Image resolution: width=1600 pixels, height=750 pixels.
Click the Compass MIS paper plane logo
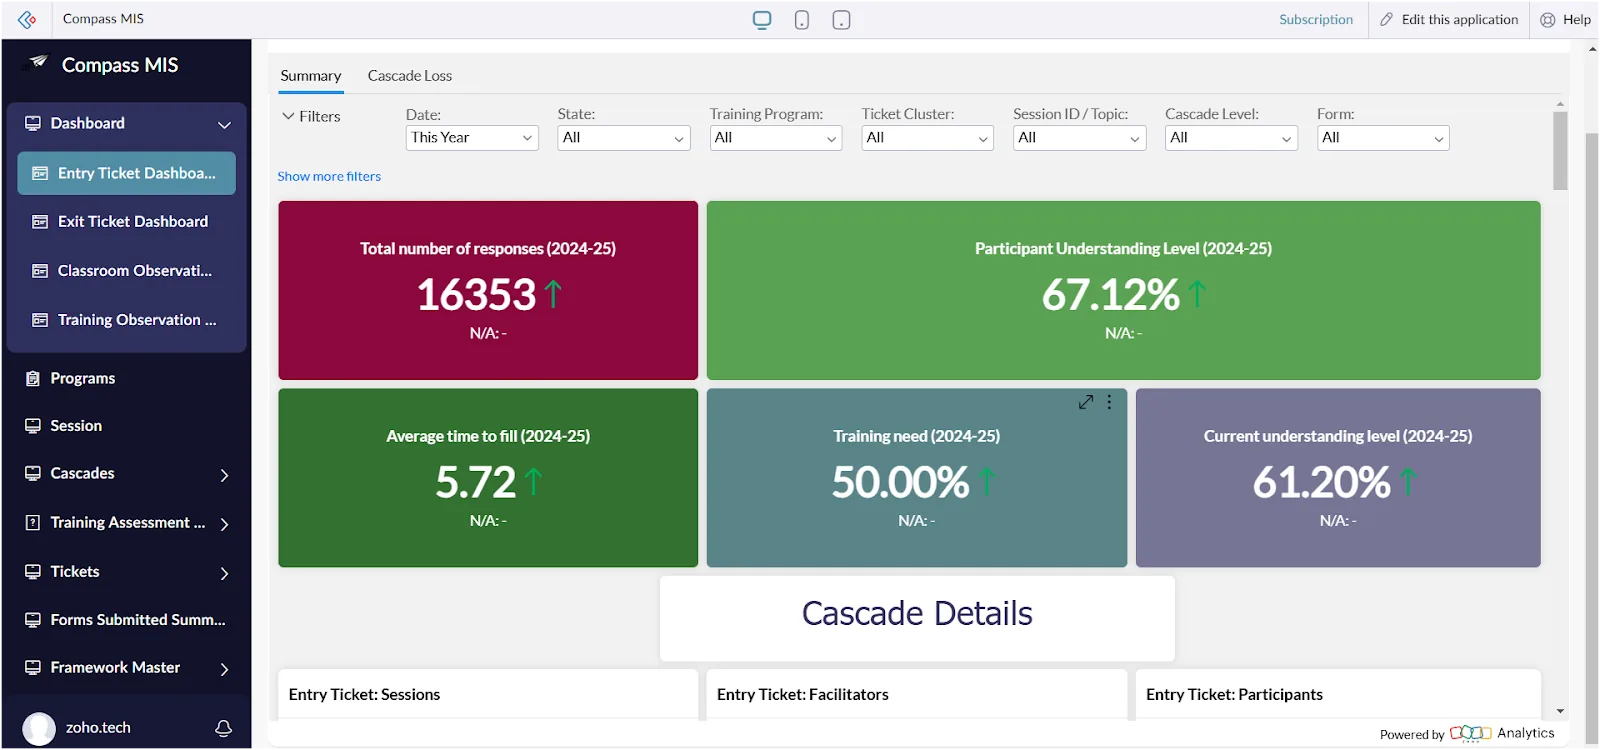coord(37,63)
